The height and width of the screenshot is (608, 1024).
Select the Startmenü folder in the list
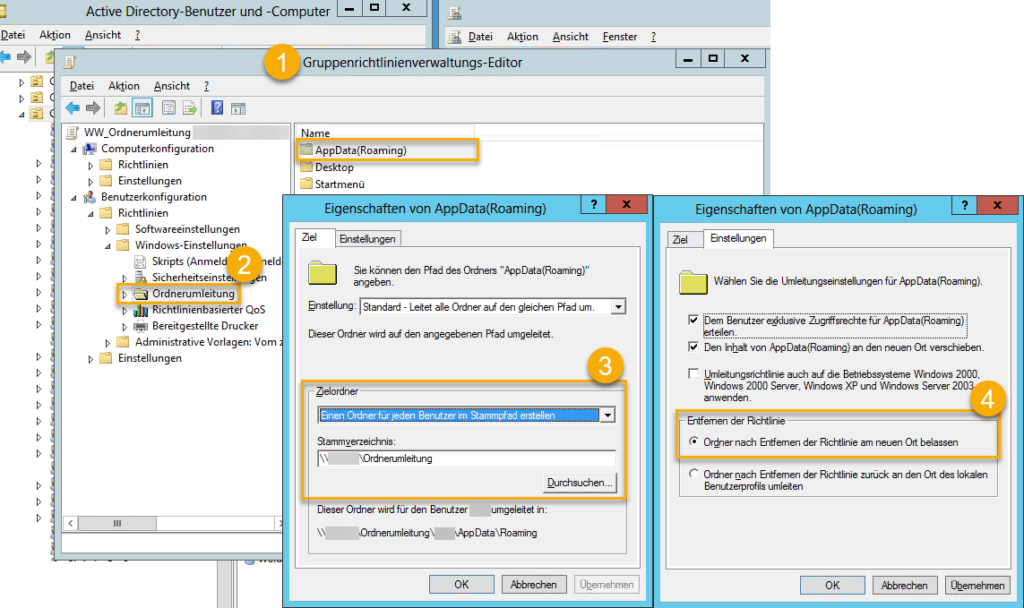tap(340, 184)
